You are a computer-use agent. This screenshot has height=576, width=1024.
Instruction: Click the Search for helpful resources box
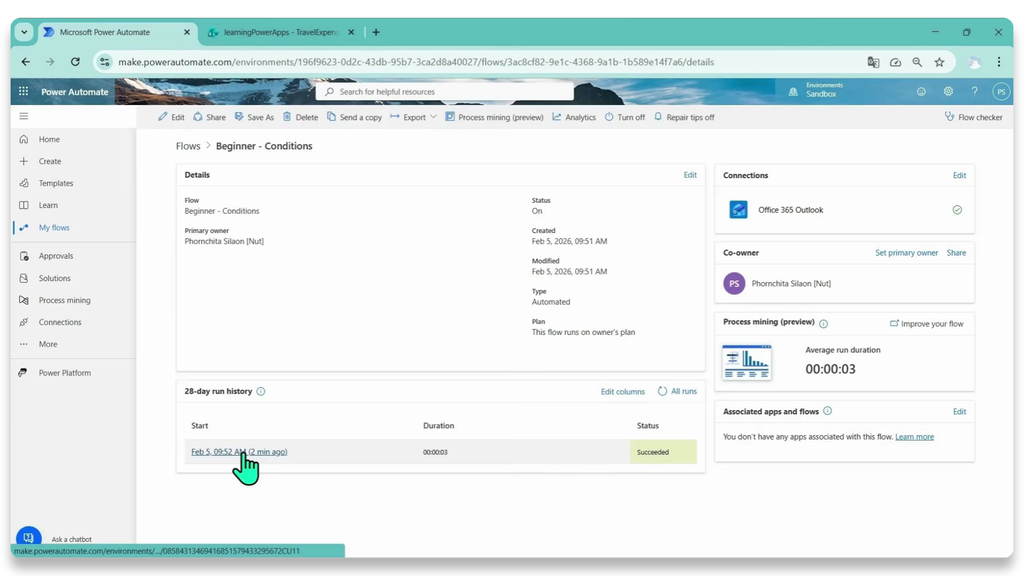click(445, 91)
